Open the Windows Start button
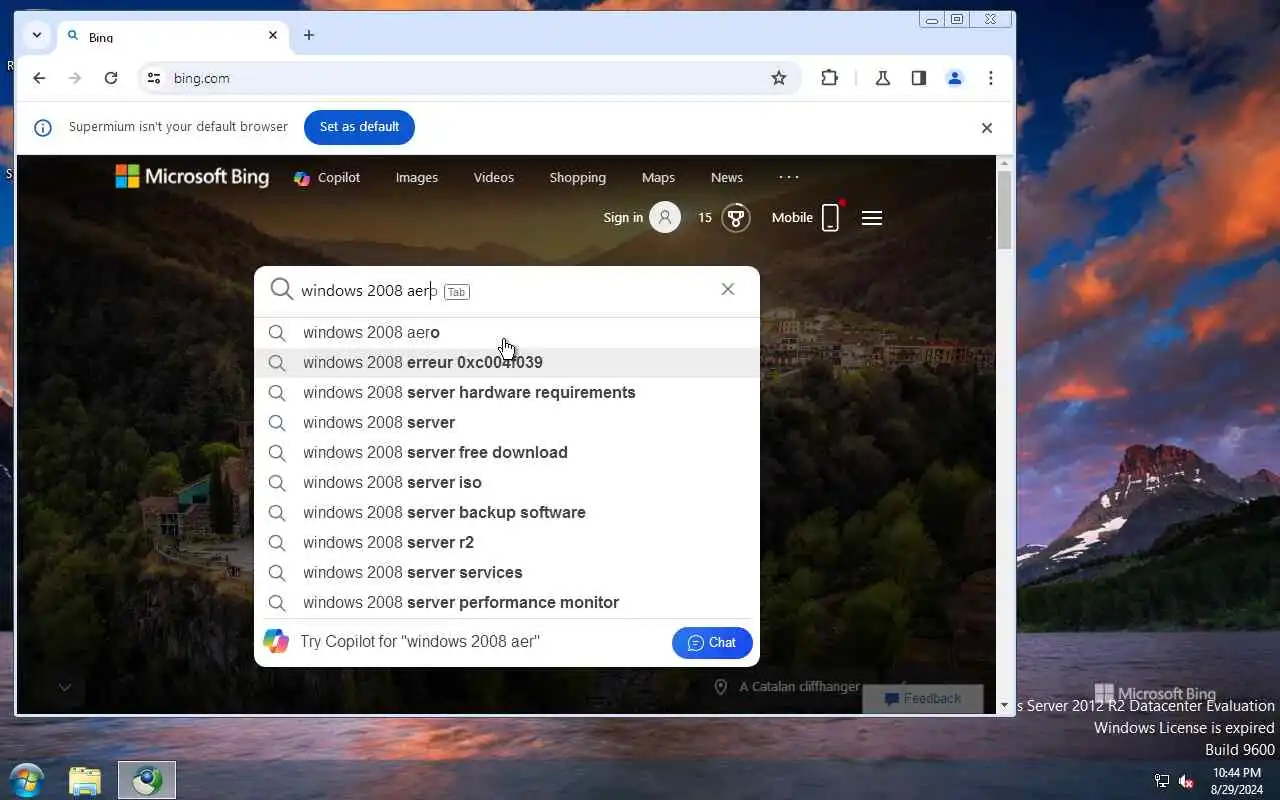This screenshot has width=1280, height=800. [x=26, y=780]
